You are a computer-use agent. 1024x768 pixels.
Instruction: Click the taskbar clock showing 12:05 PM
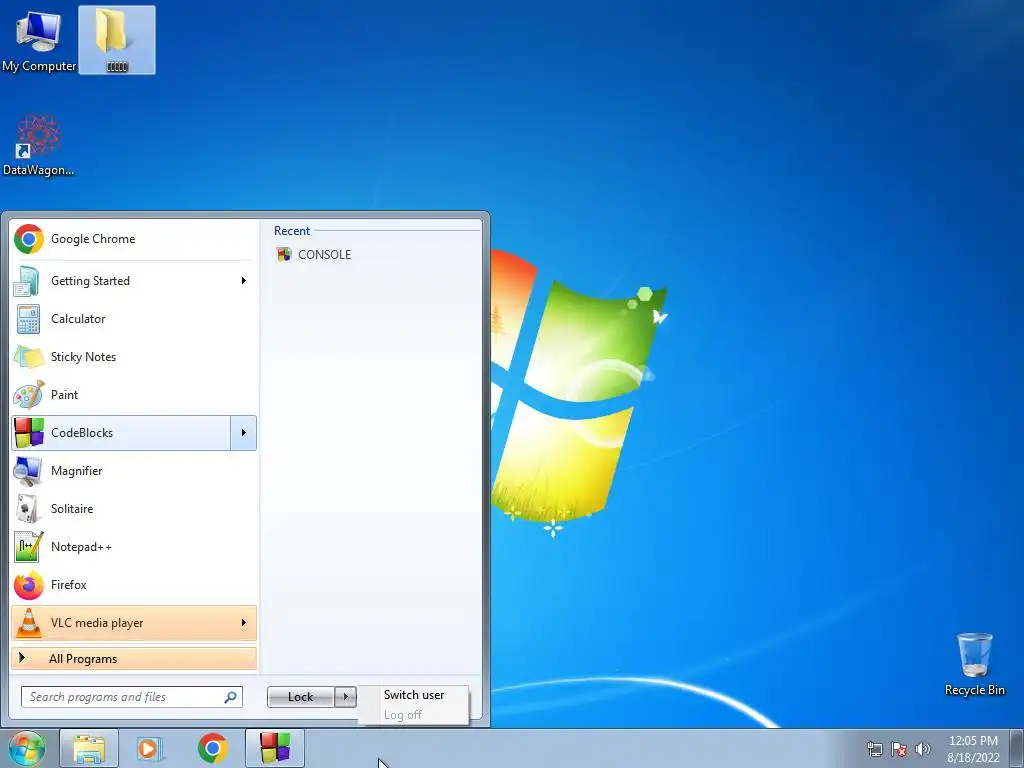973,749
